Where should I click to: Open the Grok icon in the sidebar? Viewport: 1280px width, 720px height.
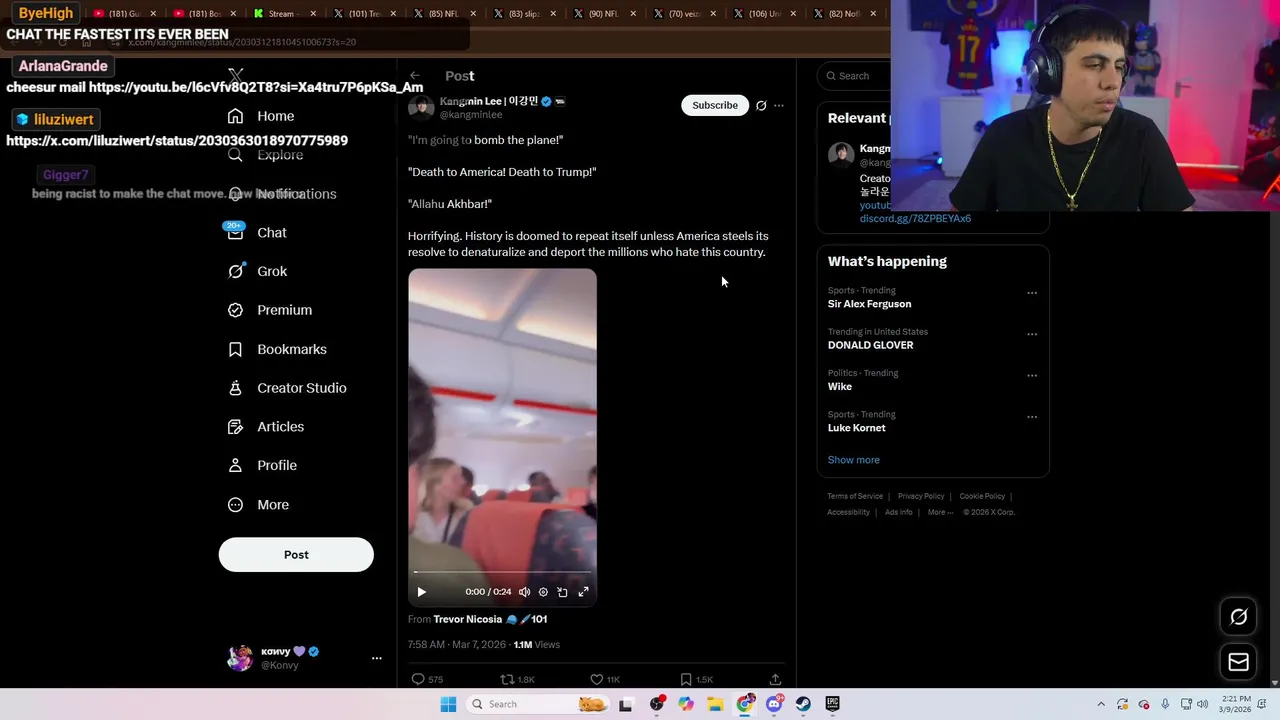click(235, 271)
